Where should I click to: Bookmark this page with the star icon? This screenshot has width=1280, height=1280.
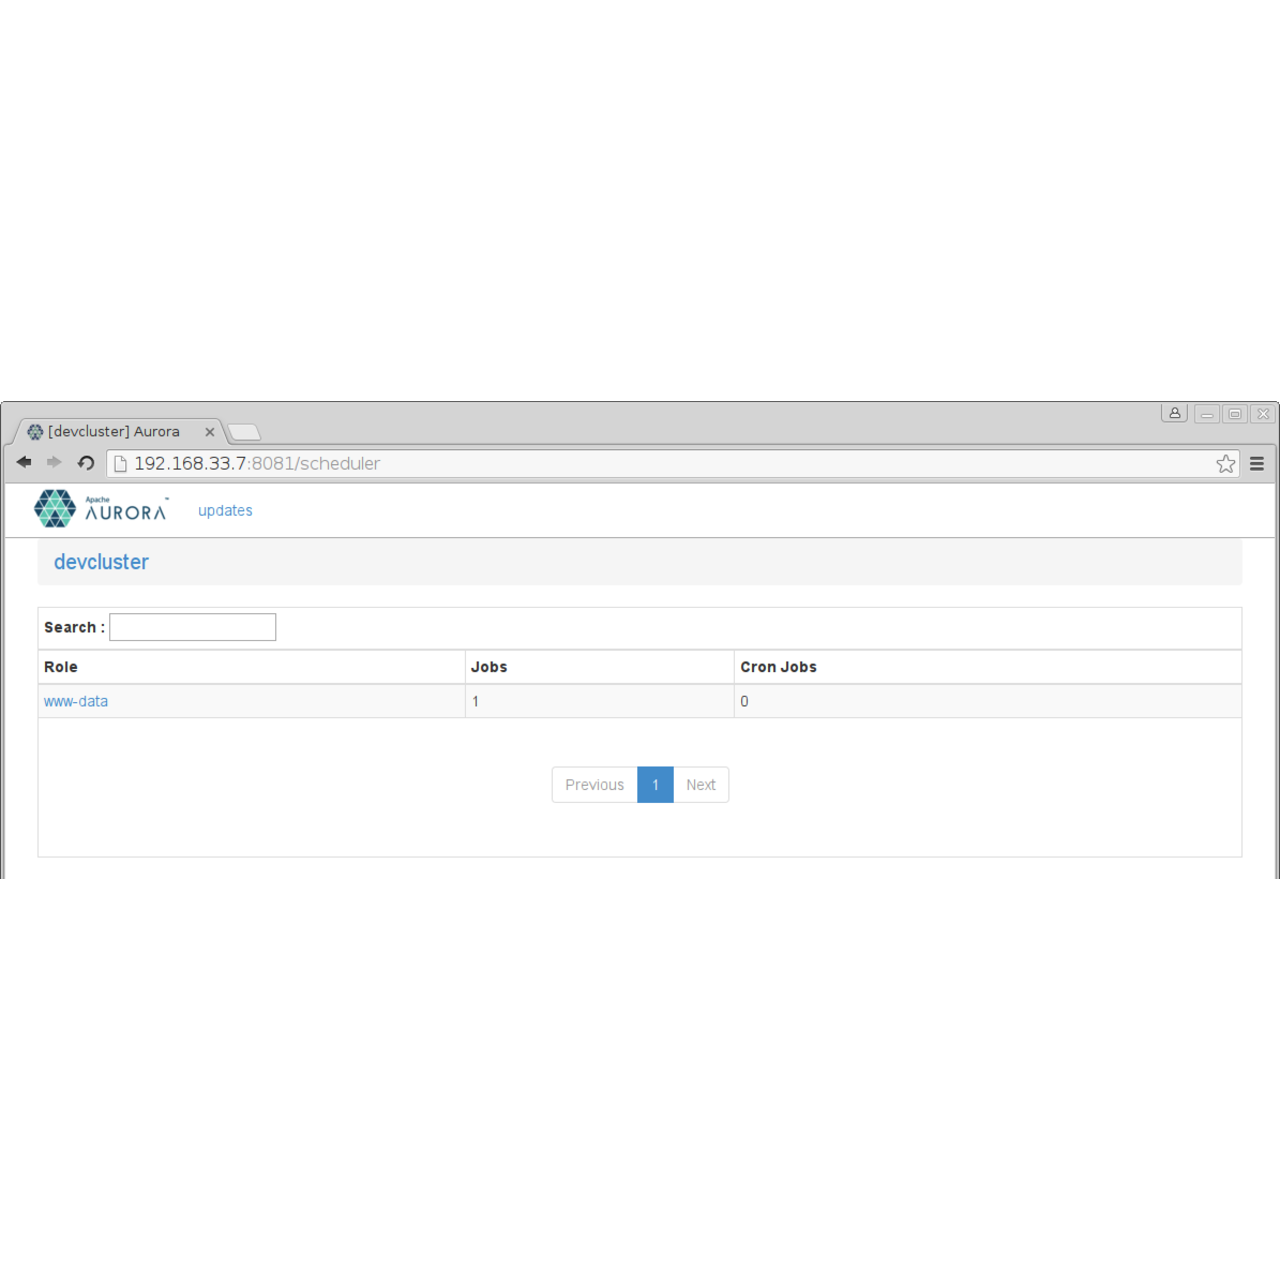pos(1225,464)
